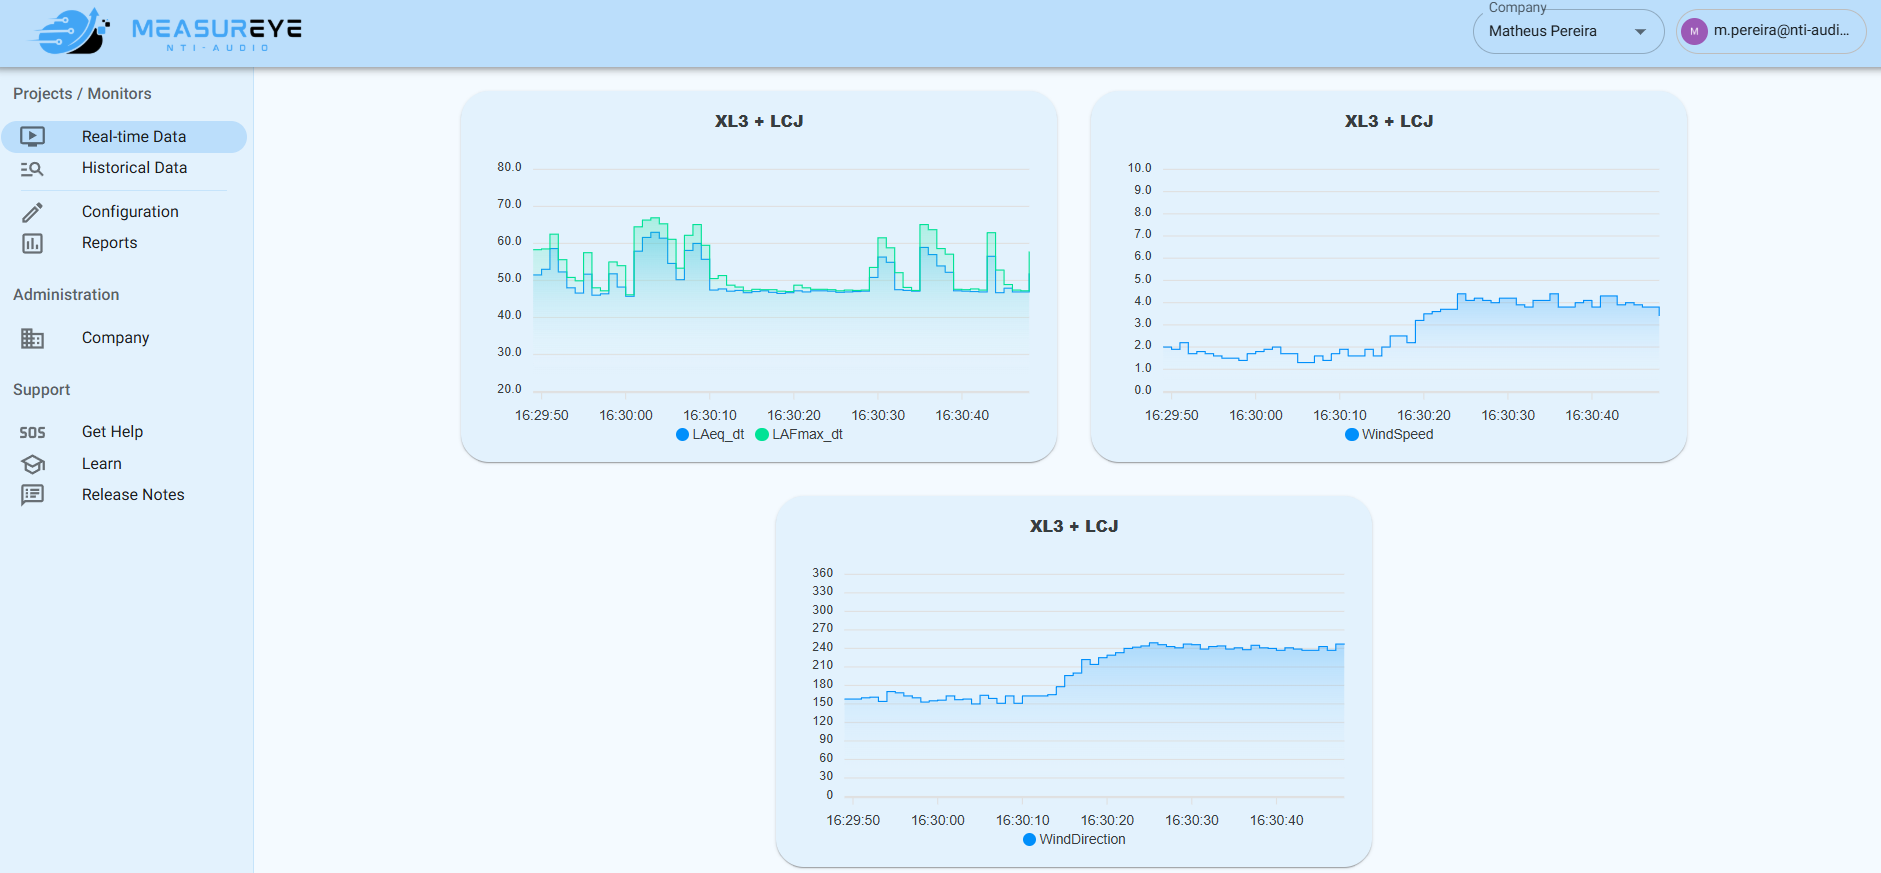Screen dimensions: 1881x873
Task: Go to the Reports page
Action: [x=109, y=243]
